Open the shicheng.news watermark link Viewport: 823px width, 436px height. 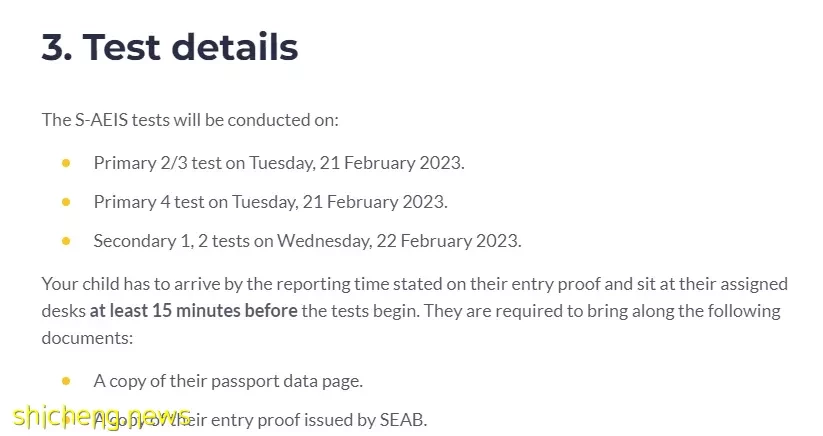(102, 417)
